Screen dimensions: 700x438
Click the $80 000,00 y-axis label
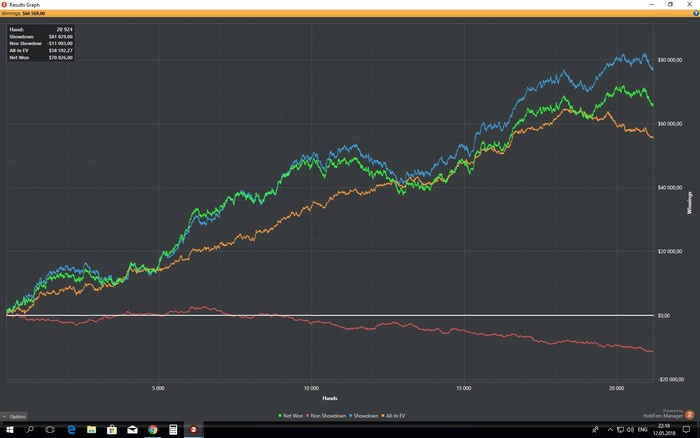(670, 60)
